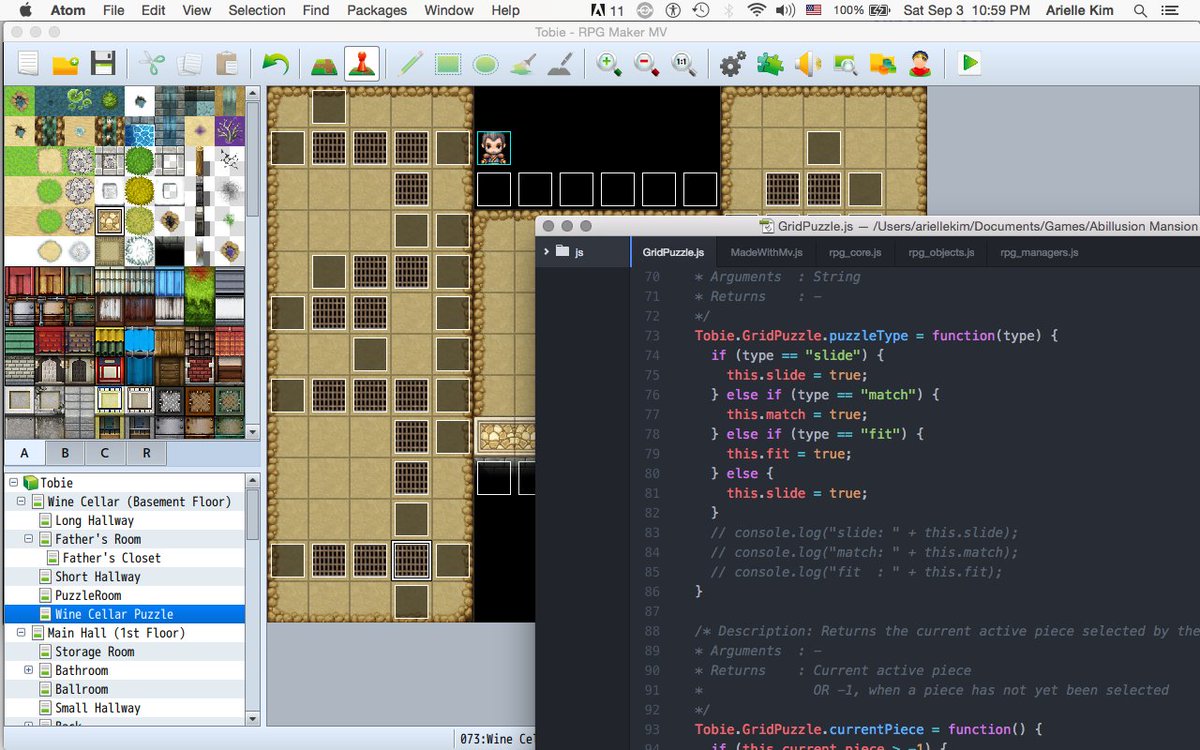Switch to the rpg_core.js tab
Image resolution: width=1200 pixels, height=750 pixels.
point(855,253)
